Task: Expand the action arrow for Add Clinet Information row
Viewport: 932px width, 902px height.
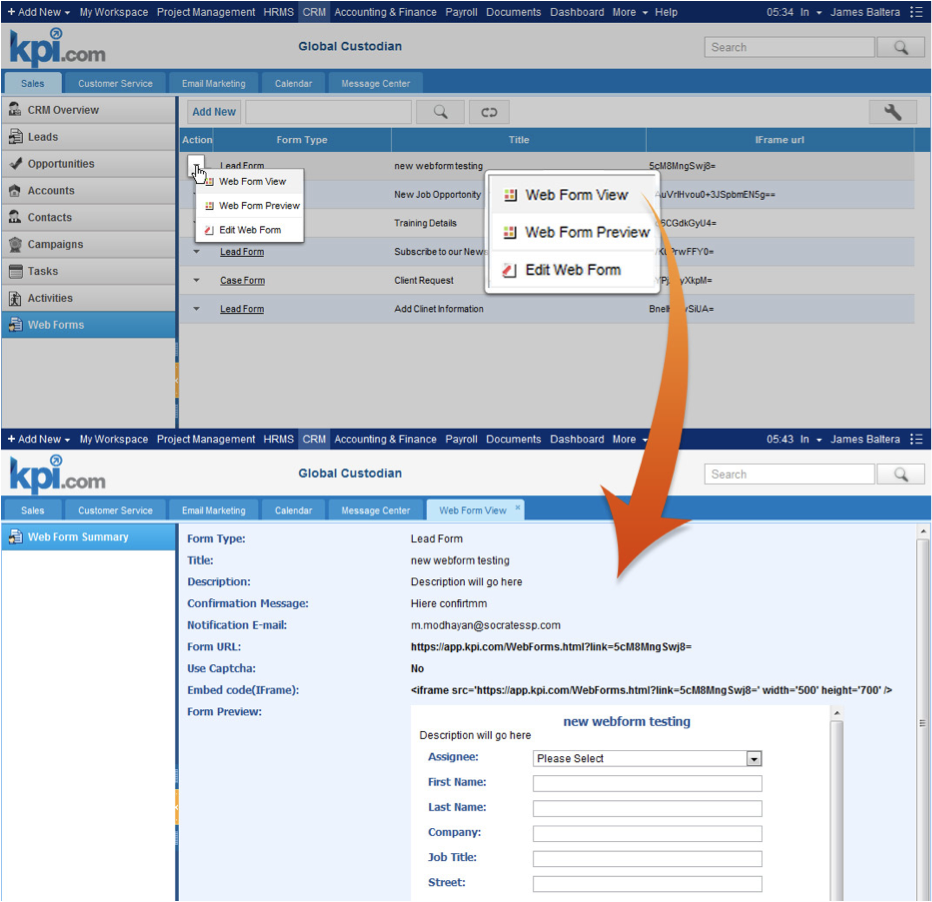Action: point(196,308)
